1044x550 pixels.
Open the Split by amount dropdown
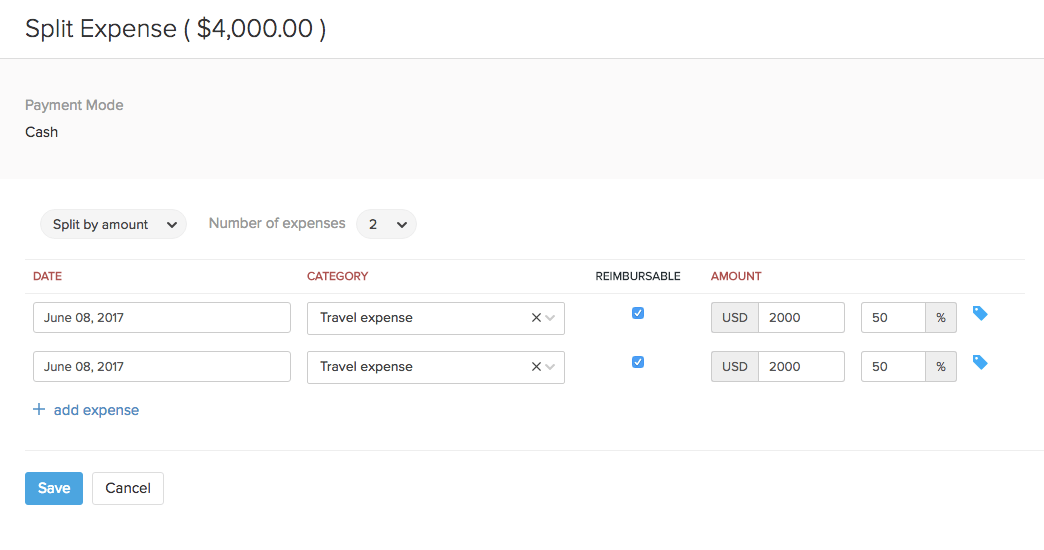[x=113, y=225]
